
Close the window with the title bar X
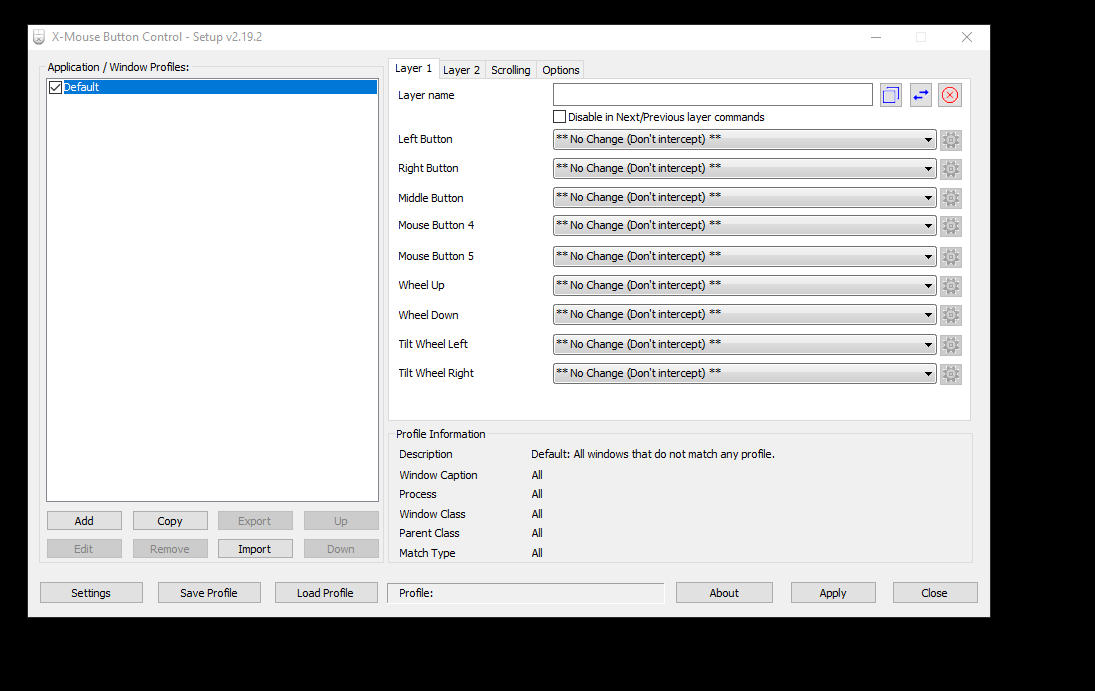tap(967, 37)
